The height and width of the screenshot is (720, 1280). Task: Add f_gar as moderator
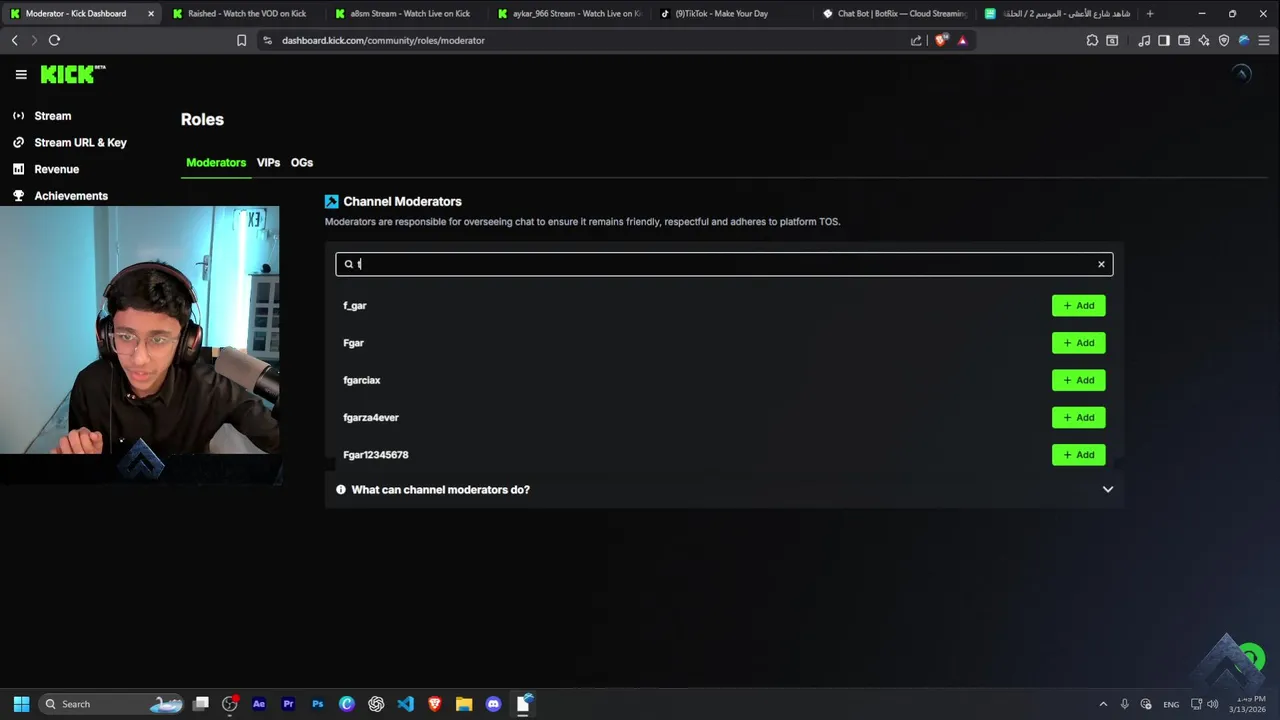pos(1078,305)
